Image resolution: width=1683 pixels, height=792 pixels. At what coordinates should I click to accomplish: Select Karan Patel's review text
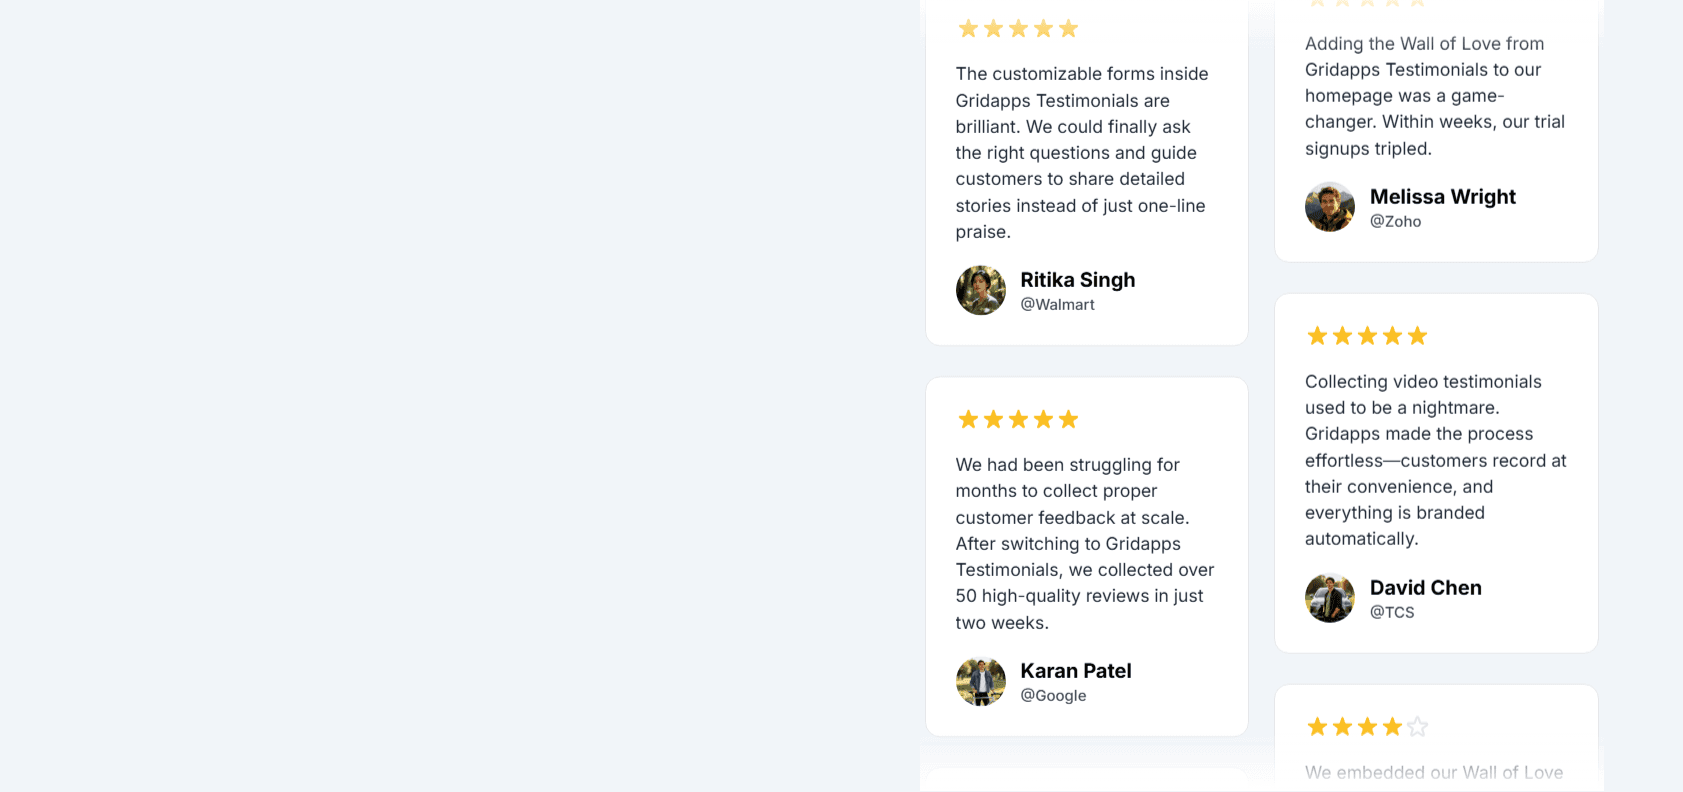(x=1084, y=543)
